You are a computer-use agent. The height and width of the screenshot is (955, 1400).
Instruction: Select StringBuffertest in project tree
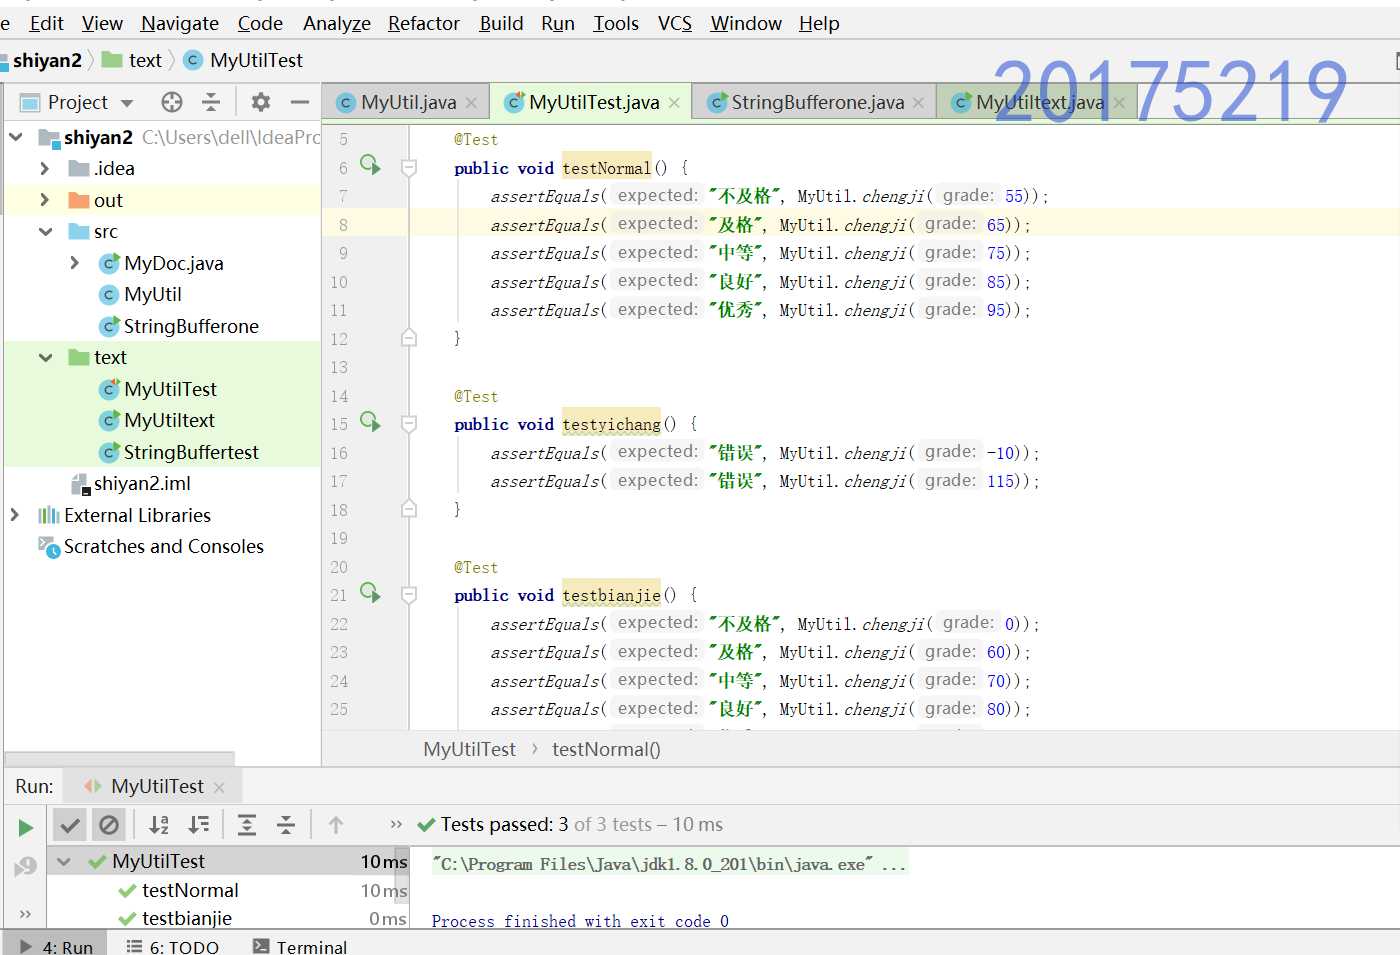[191, 452]
